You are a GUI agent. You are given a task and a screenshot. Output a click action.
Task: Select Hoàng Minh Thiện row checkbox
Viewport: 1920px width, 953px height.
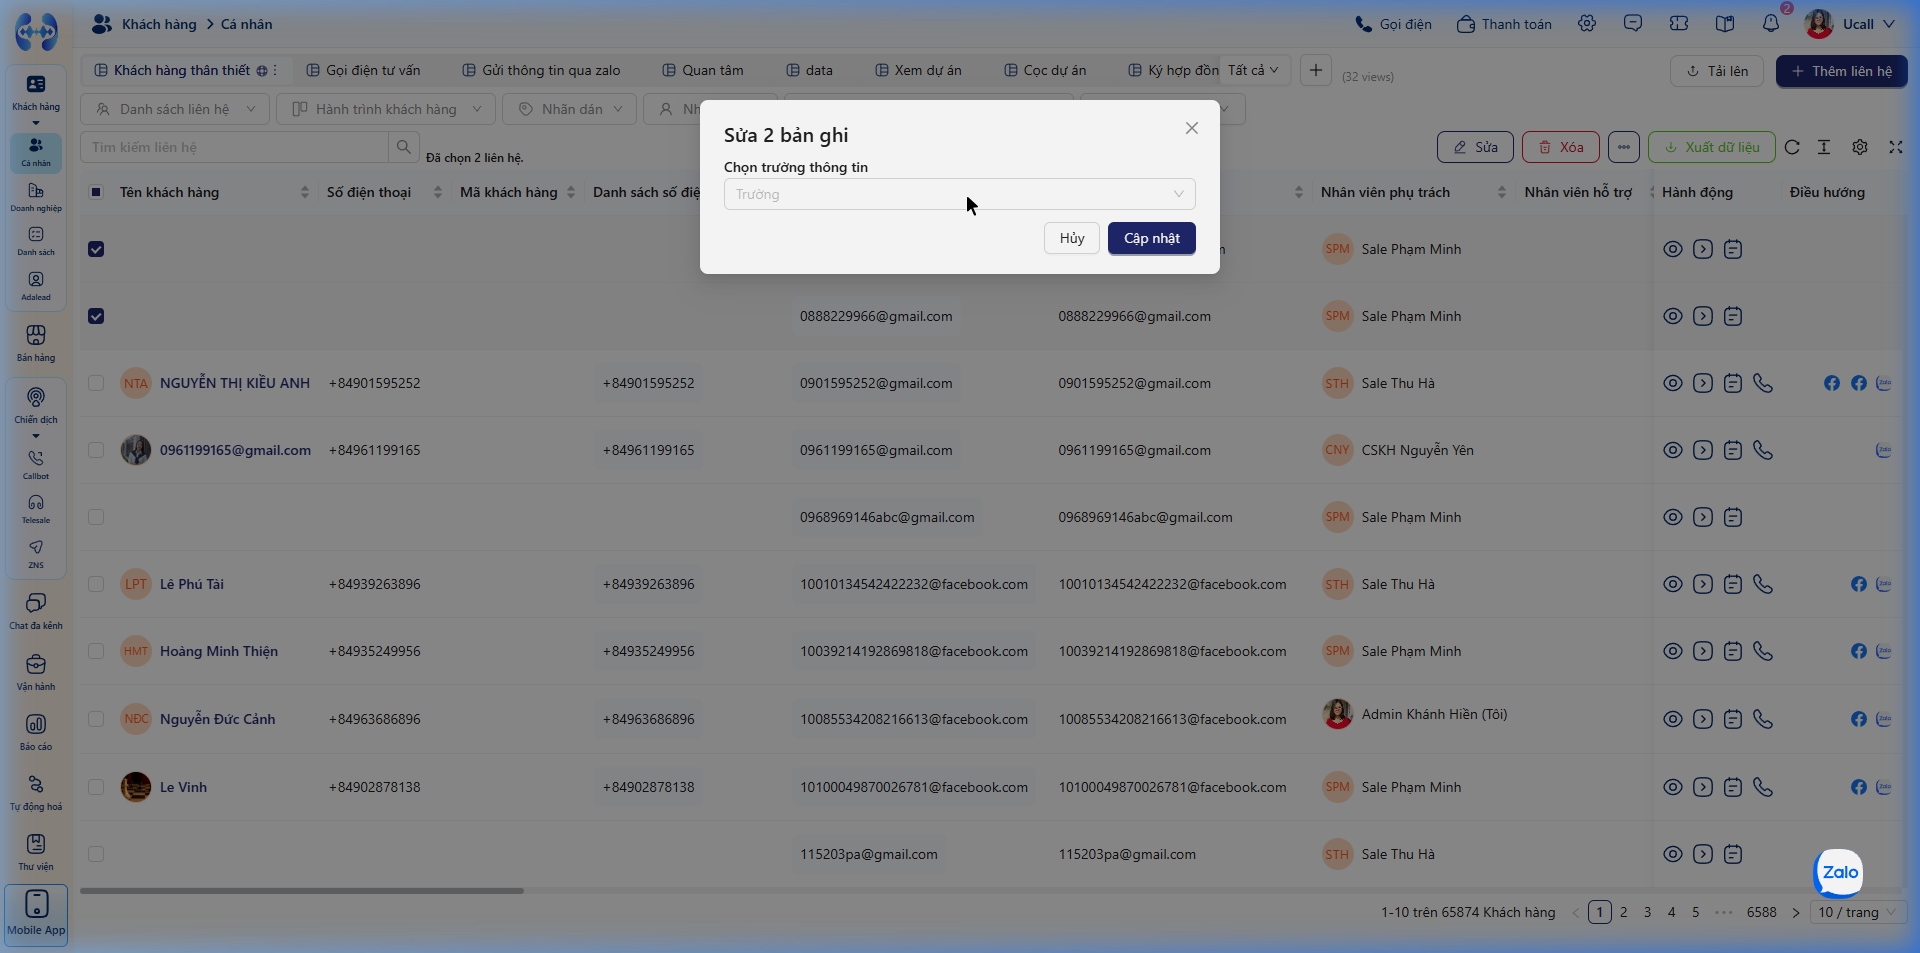[96, 651]
